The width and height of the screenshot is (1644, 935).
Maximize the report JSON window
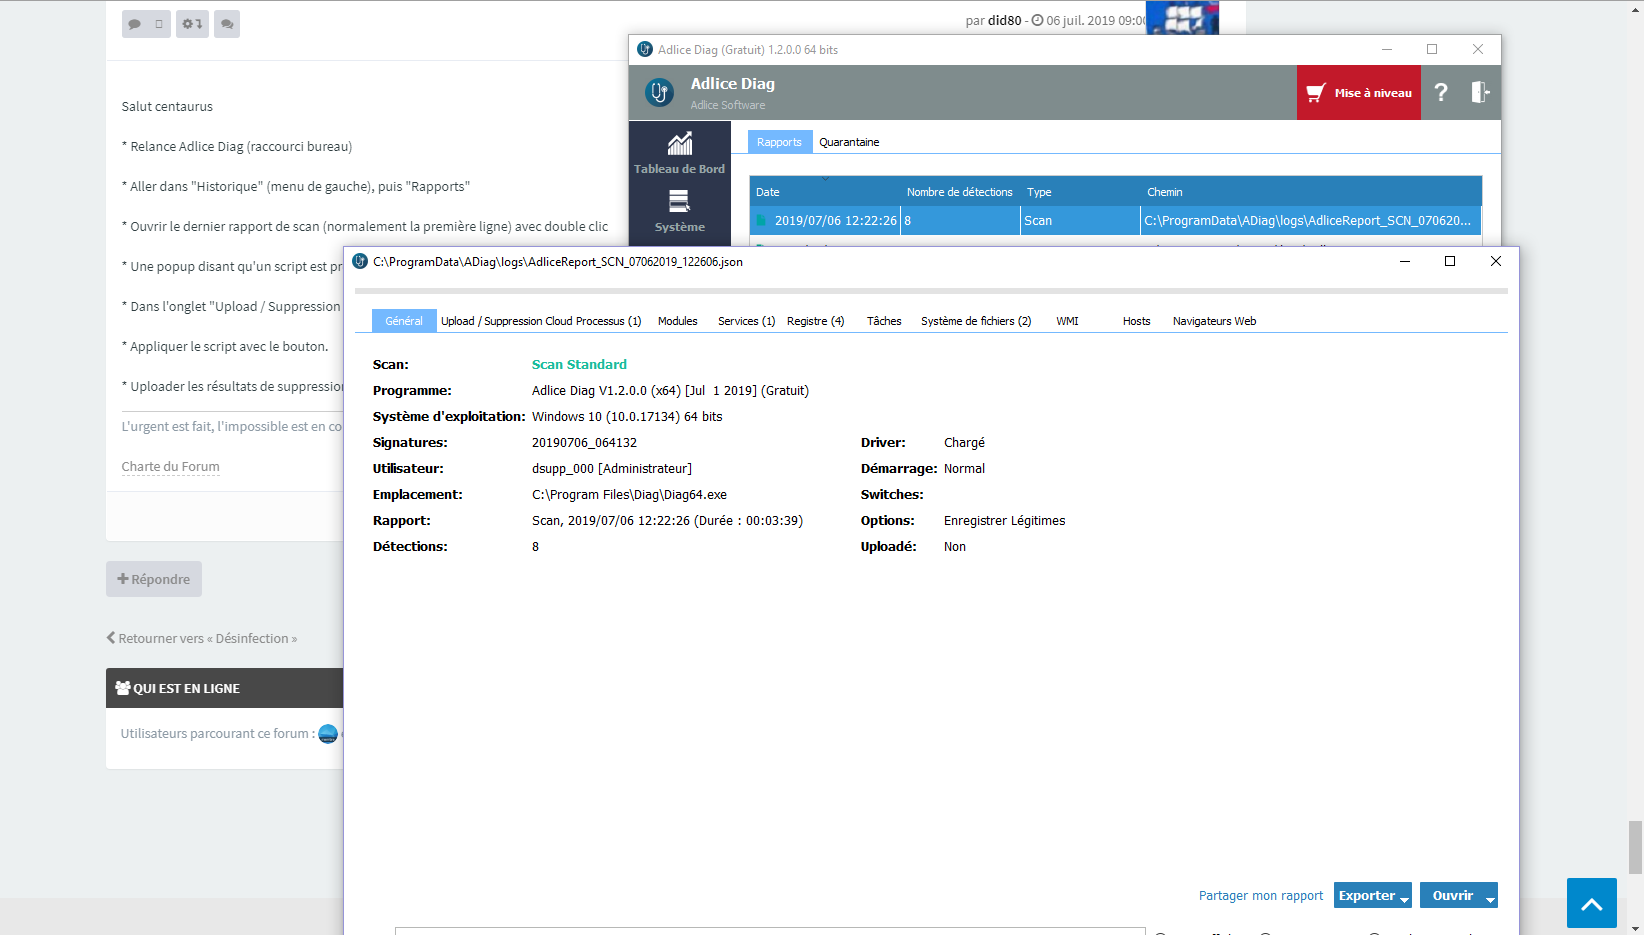tap(1450, 261)
